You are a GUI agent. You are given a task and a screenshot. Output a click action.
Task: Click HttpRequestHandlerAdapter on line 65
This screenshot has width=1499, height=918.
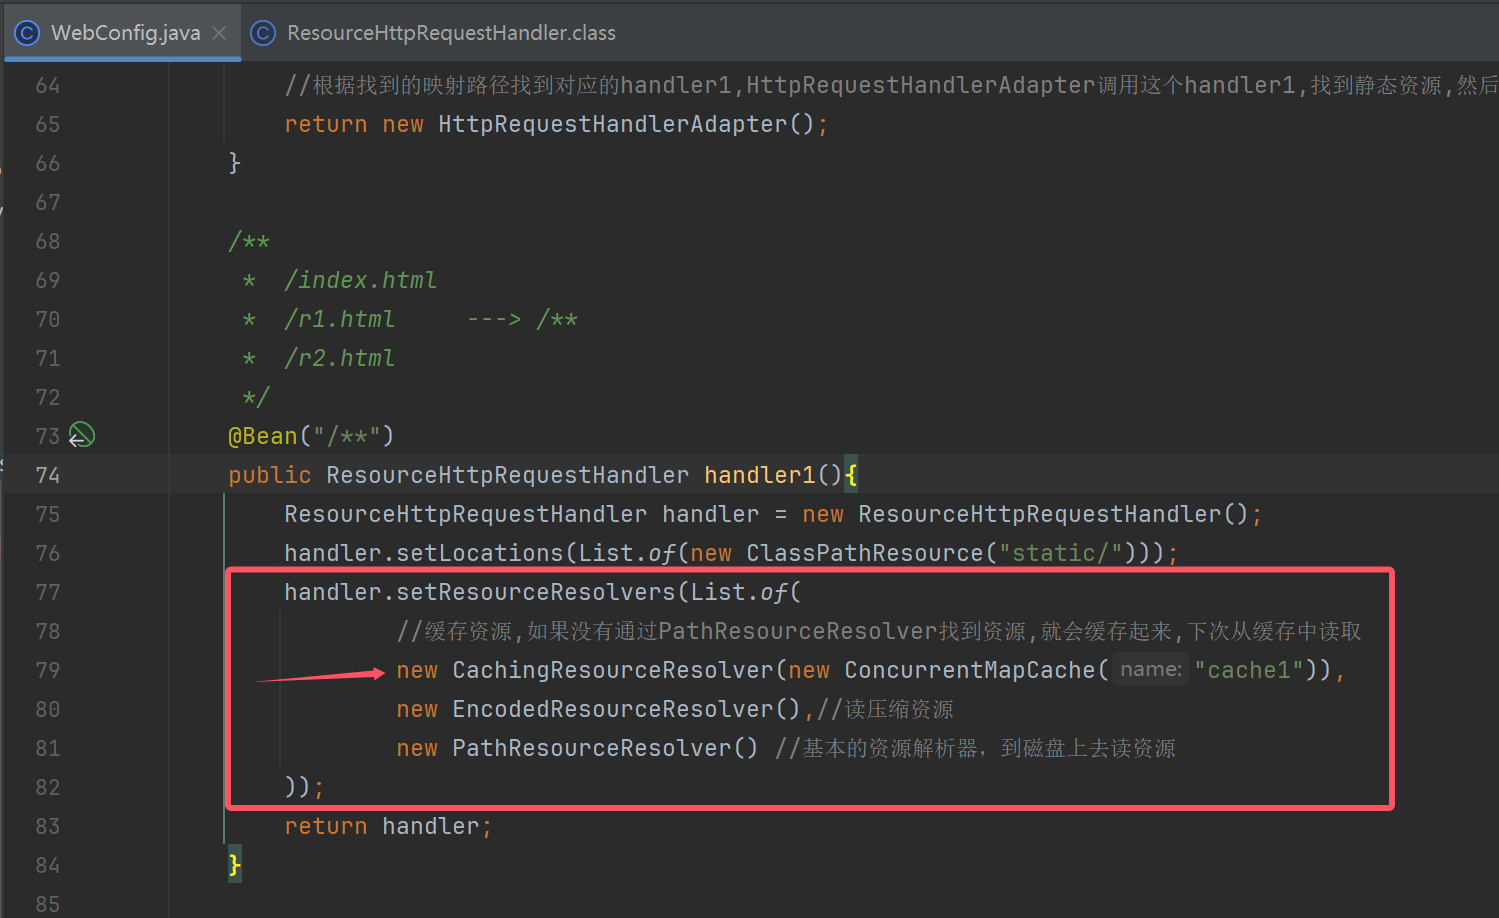[613, 124]
